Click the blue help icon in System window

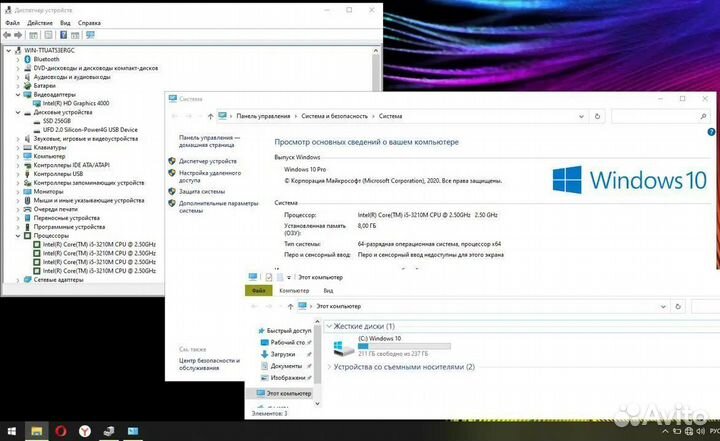[x=711, y=132]
